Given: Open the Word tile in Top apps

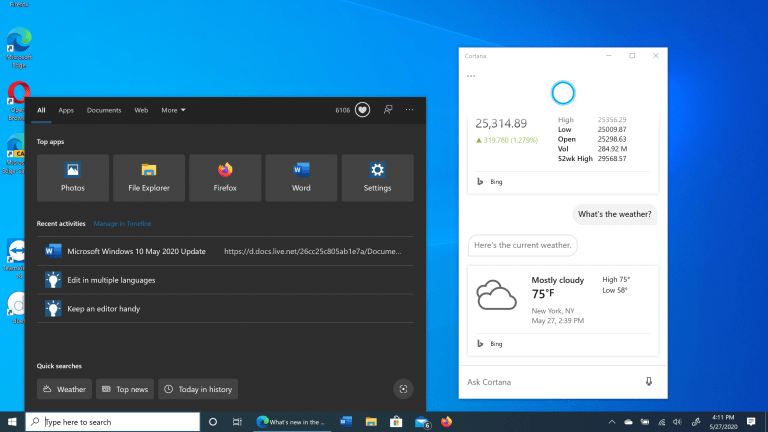Looking at the screenshot, I should [301, 178].
